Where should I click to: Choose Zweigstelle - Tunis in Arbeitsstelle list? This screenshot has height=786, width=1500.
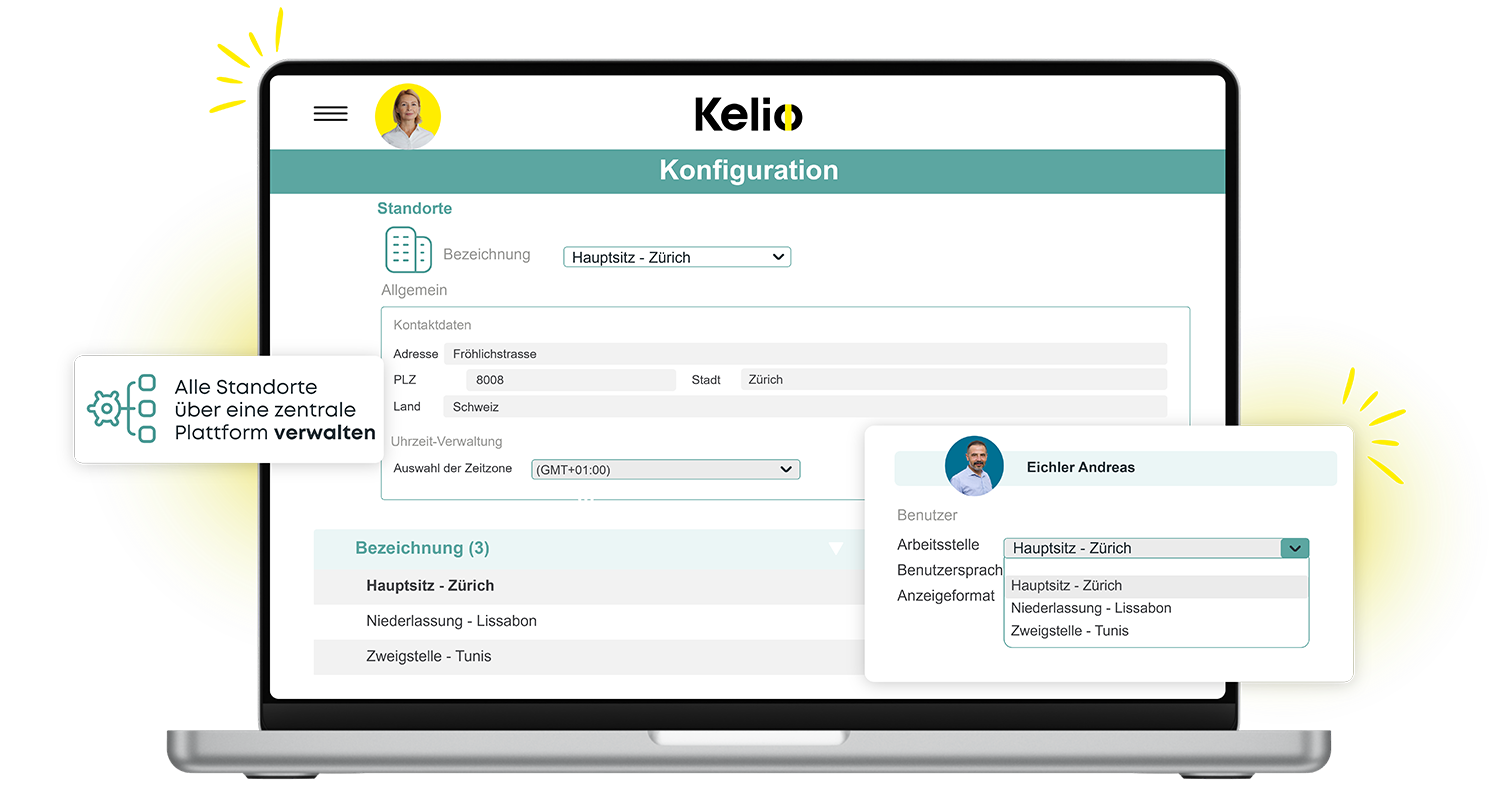[x=1156, y=631]
